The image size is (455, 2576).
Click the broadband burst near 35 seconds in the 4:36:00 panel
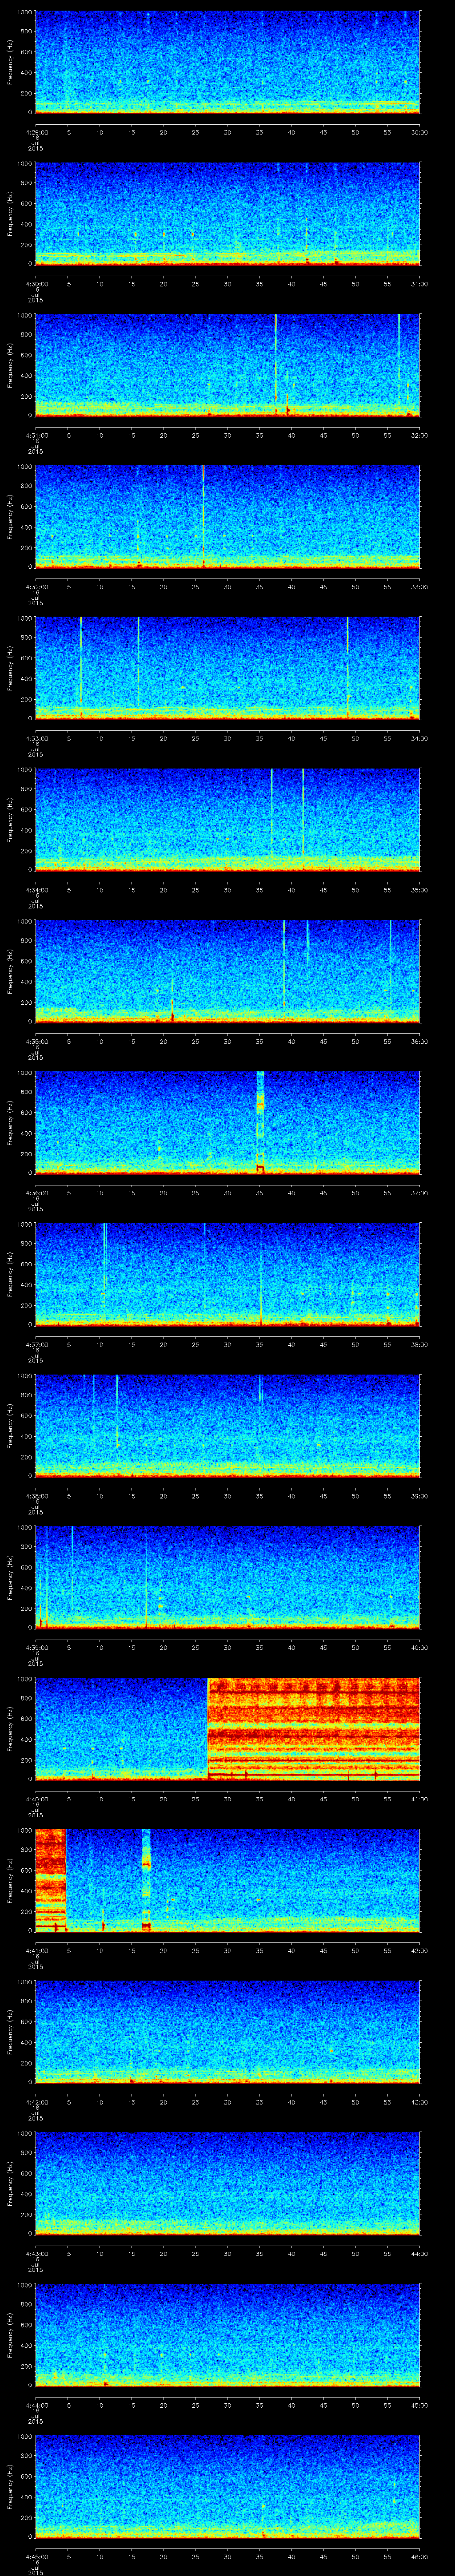261,1122
